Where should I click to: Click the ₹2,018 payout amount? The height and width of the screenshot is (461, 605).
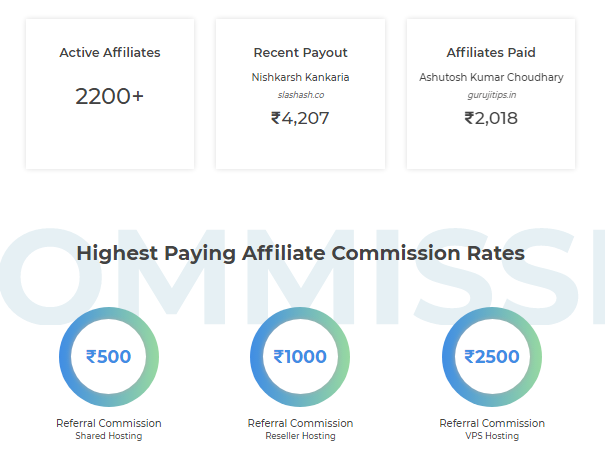coord(491,118)
